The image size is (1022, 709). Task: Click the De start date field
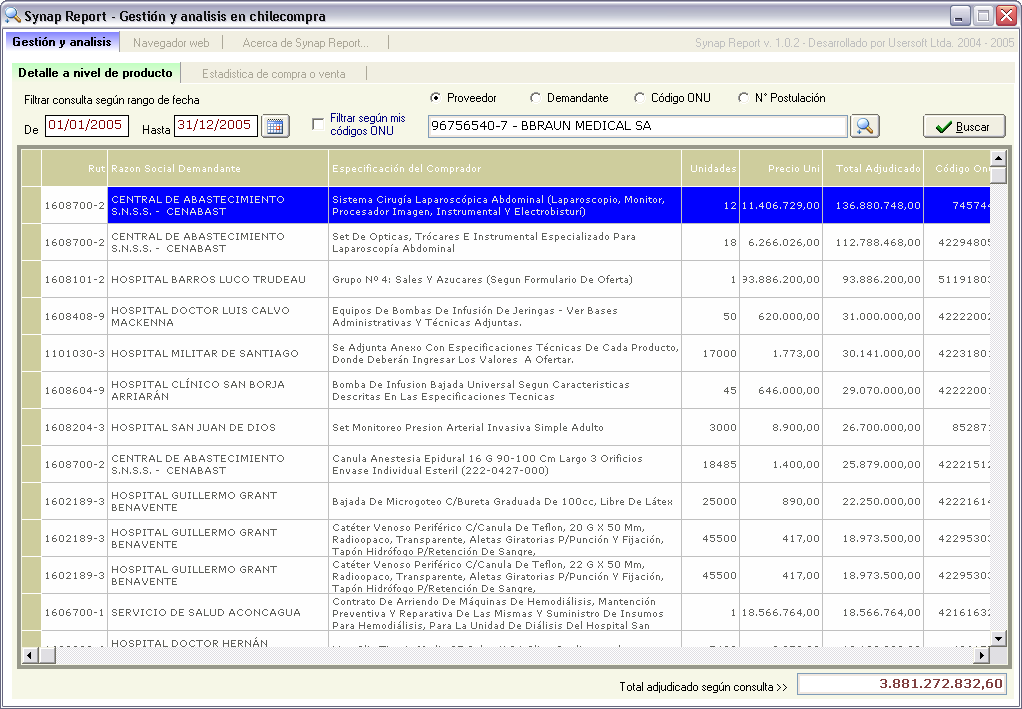click(87, 126)
